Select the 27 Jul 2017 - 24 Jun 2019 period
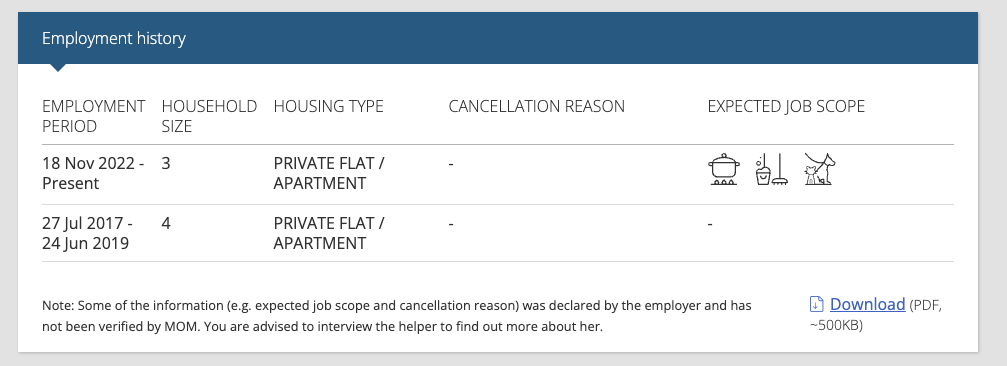The height and width of the screenshot is (366, 1007). click(87, 234)
